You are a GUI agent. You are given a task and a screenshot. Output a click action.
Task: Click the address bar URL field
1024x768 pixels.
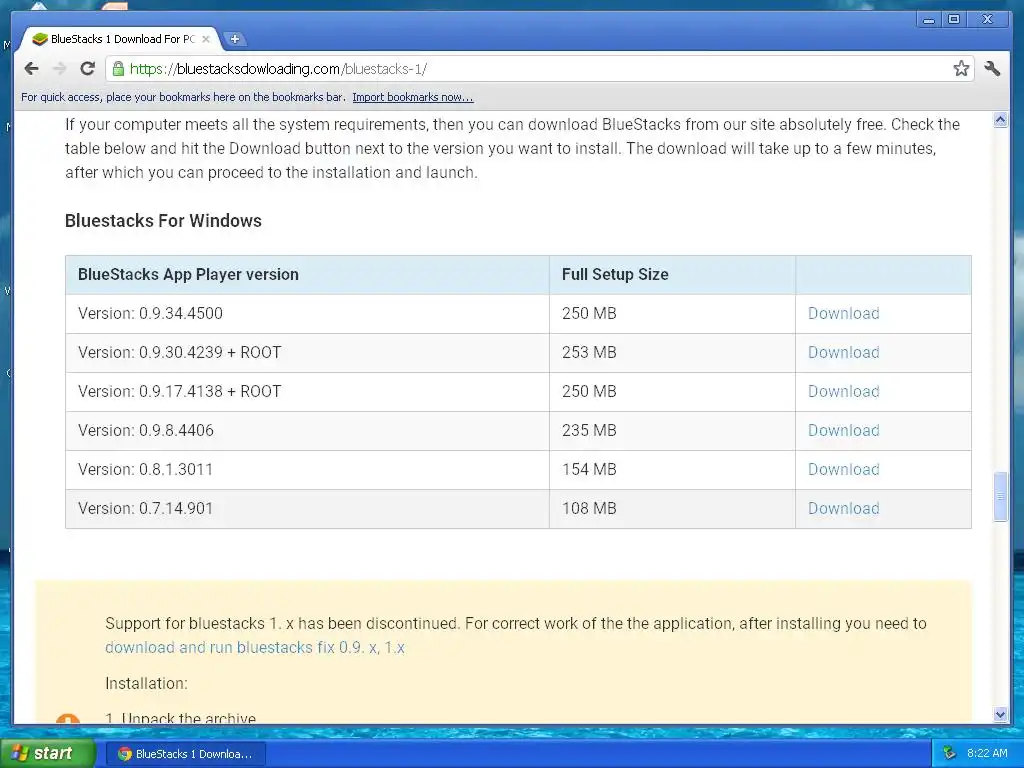tap(539, 69)
